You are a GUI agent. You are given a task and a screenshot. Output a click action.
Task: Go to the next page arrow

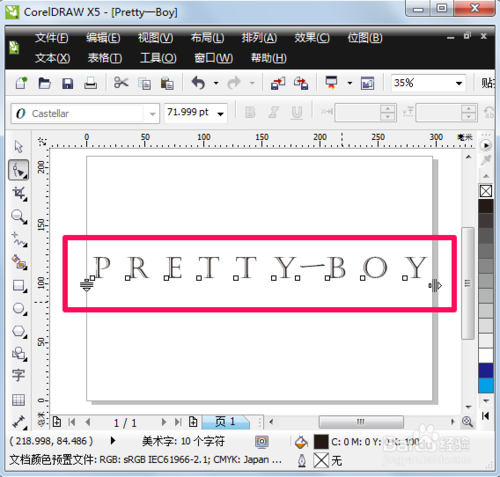pos(163,423)
